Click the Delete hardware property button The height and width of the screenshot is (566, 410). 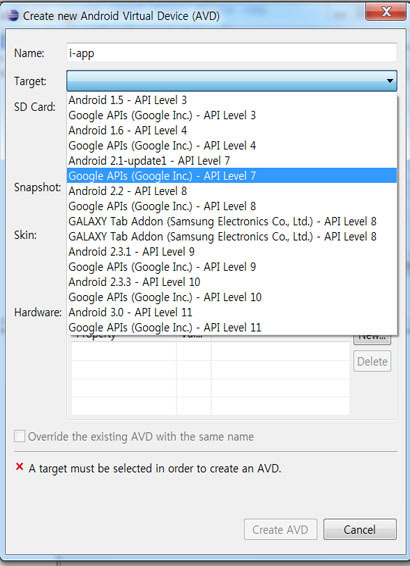[x=372, y=361]
